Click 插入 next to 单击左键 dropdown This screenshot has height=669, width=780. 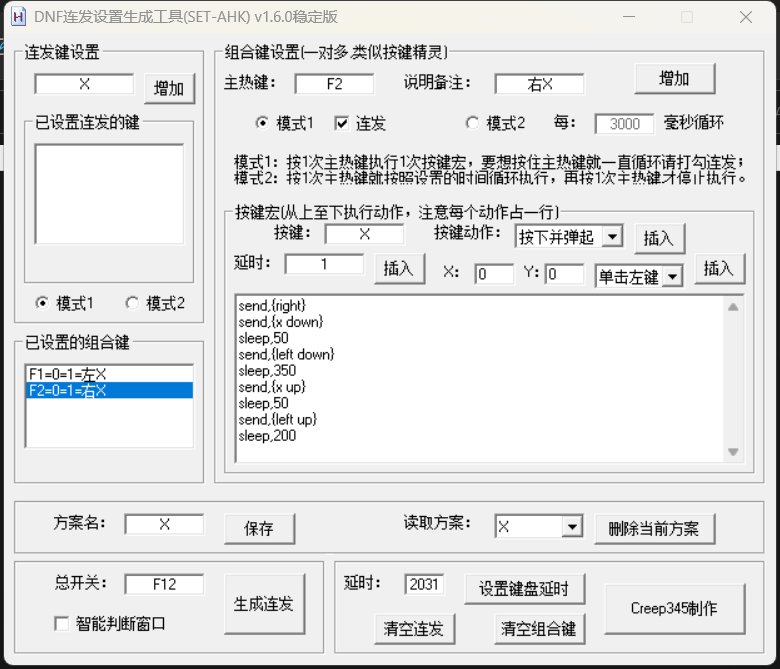[x=719, y=269]
